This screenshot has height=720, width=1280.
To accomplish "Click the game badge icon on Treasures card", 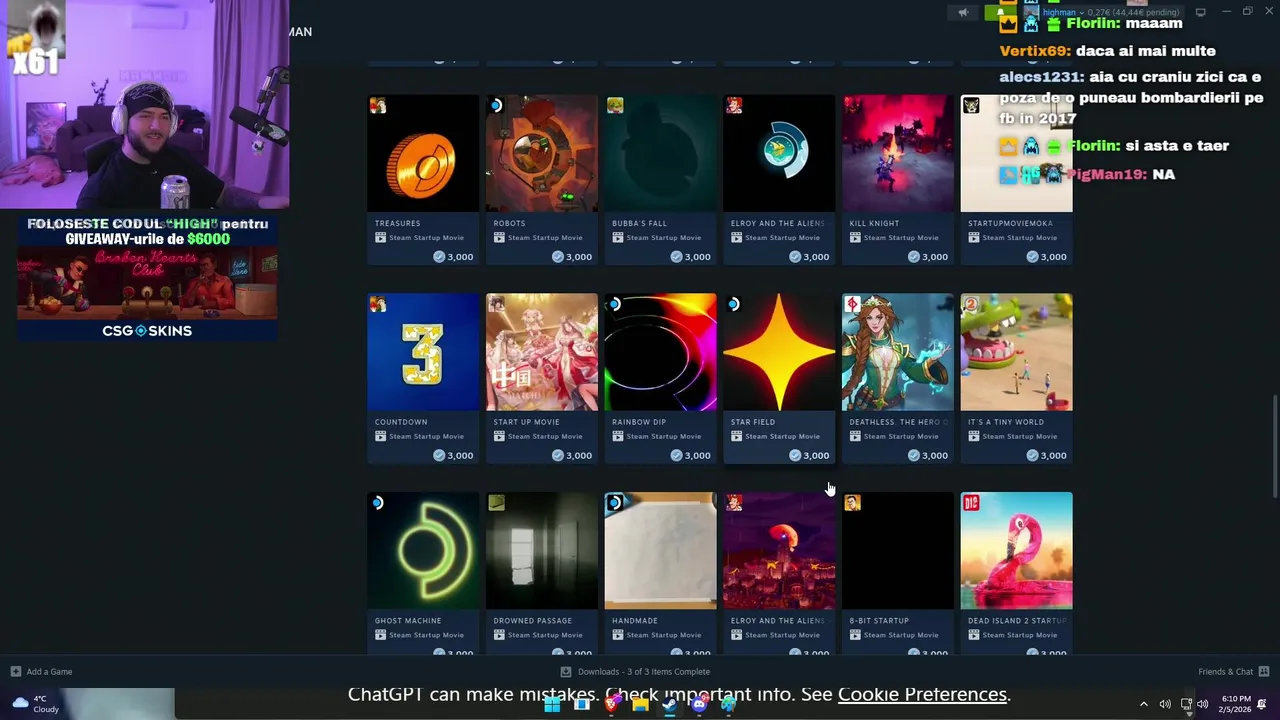I will pyautogui.click(x=378, y=106).
